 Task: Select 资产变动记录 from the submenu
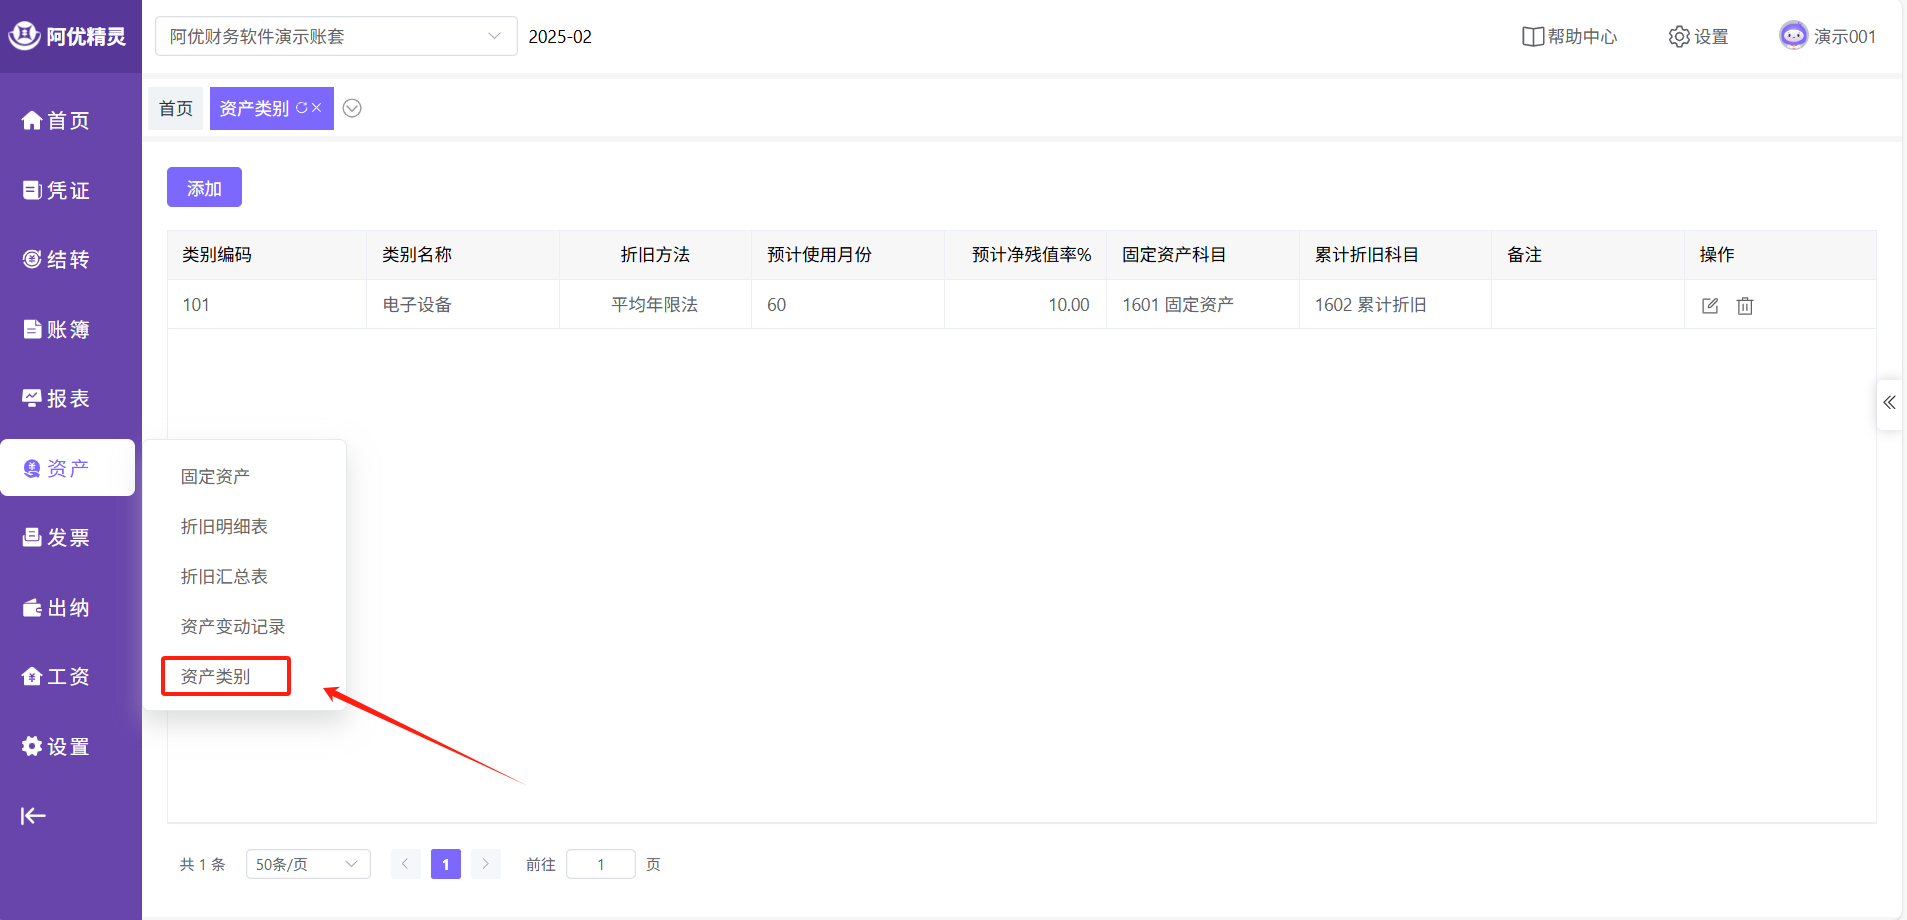click(x=232, y=627)
